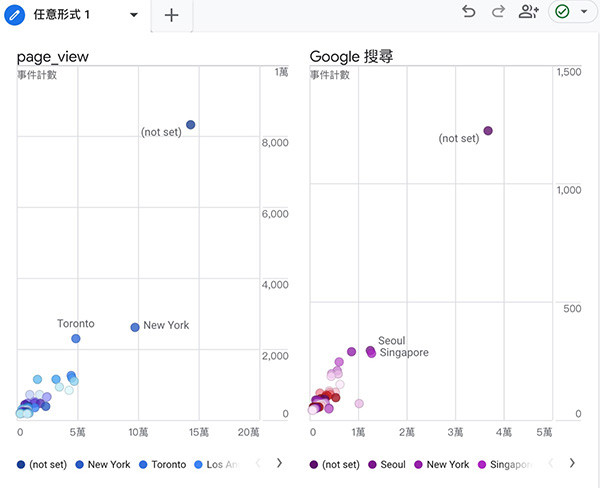Toggle the Toronto legend entry
Viewport: 600px width, 488px height.
pyautogui.click(x=163, y=464)
